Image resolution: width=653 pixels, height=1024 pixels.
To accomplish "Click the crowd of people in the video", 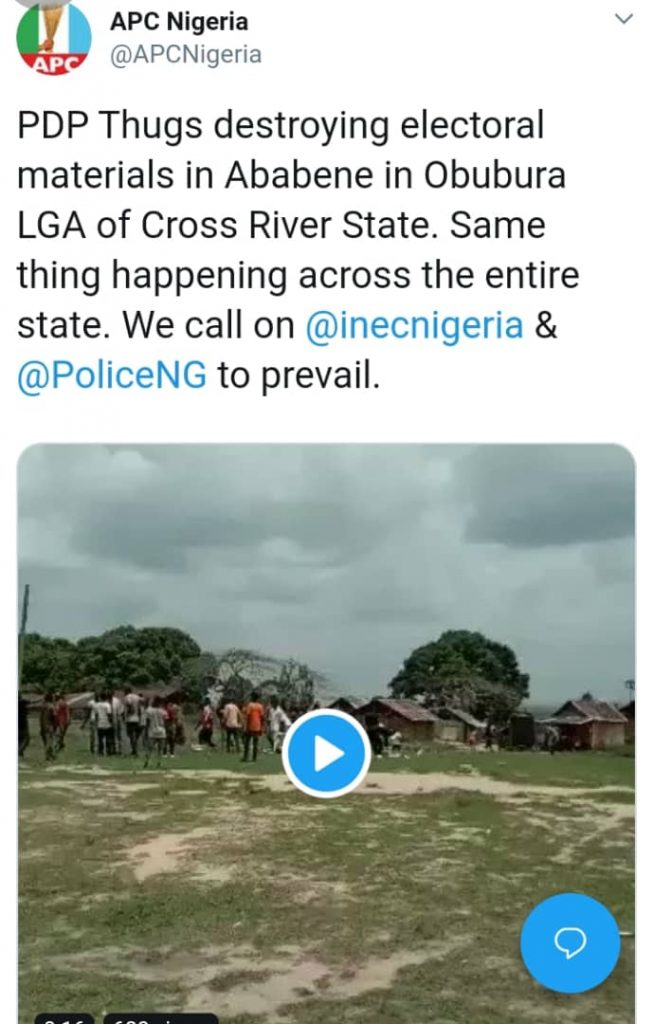I will [150, 718].
